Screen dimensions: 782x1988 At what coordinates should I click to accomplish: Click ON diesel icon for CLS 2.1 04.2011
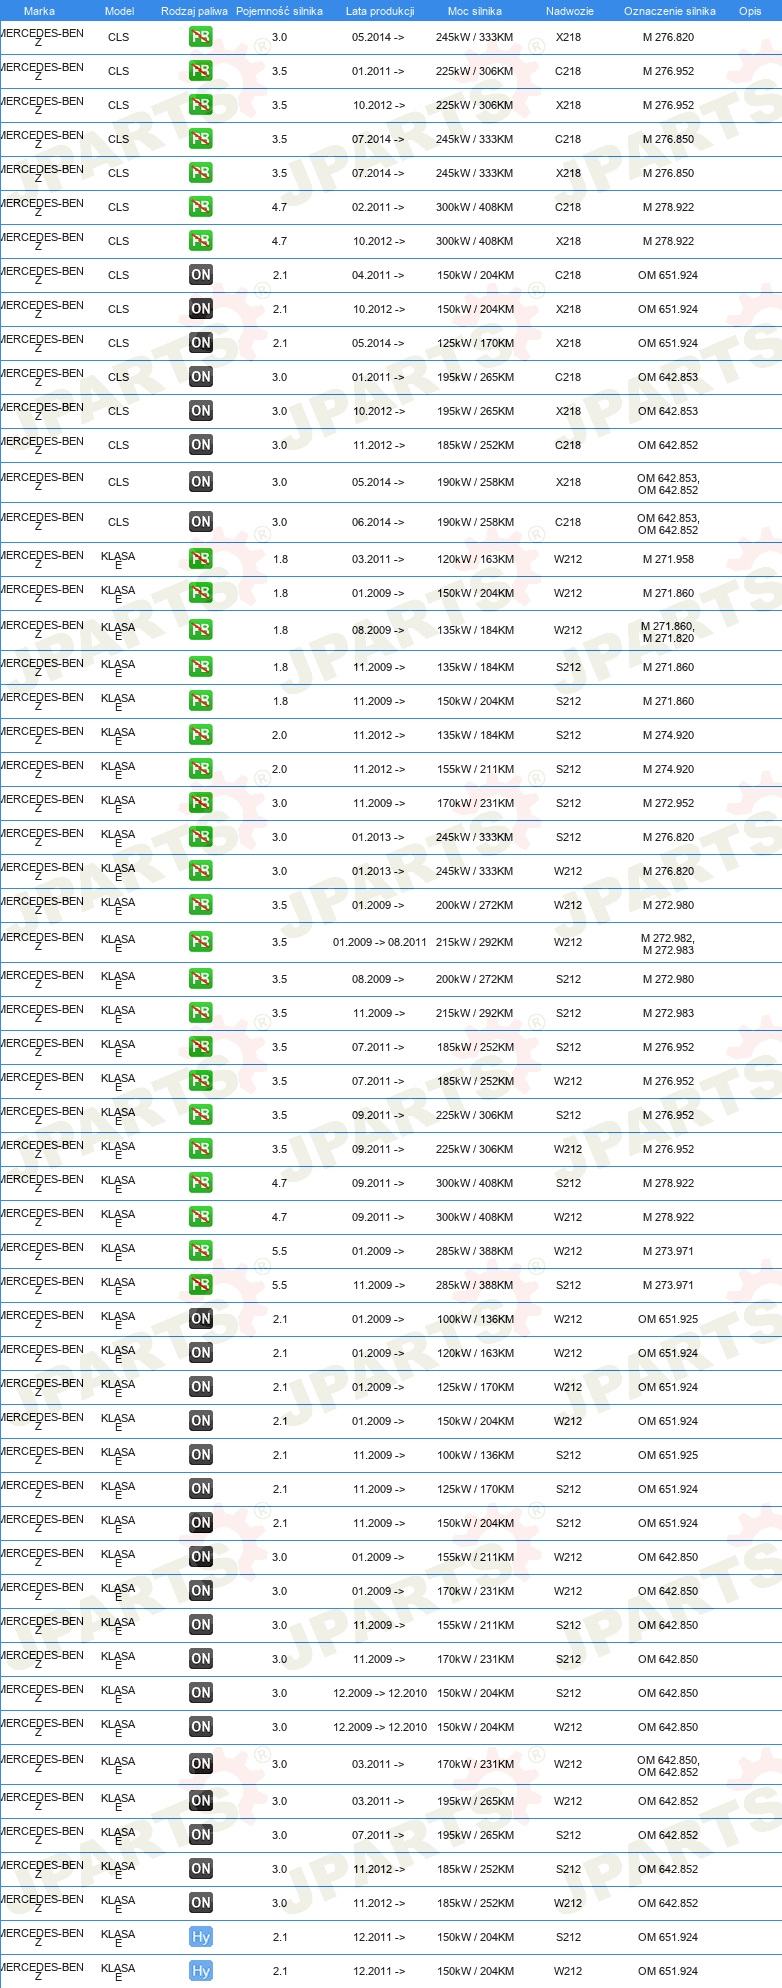click(200, 275)
